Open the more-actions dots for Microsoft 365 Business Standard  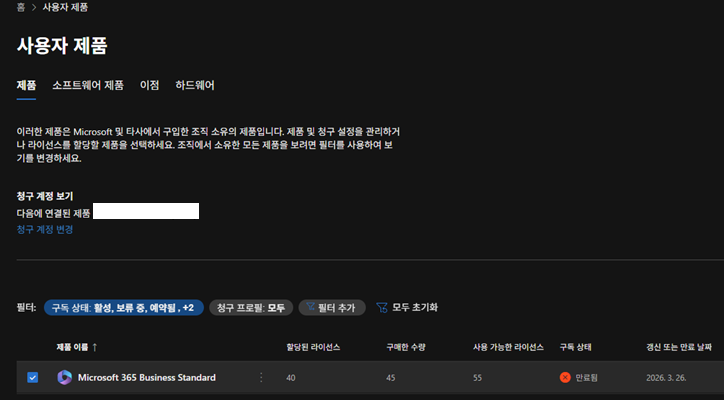[261, 377]
